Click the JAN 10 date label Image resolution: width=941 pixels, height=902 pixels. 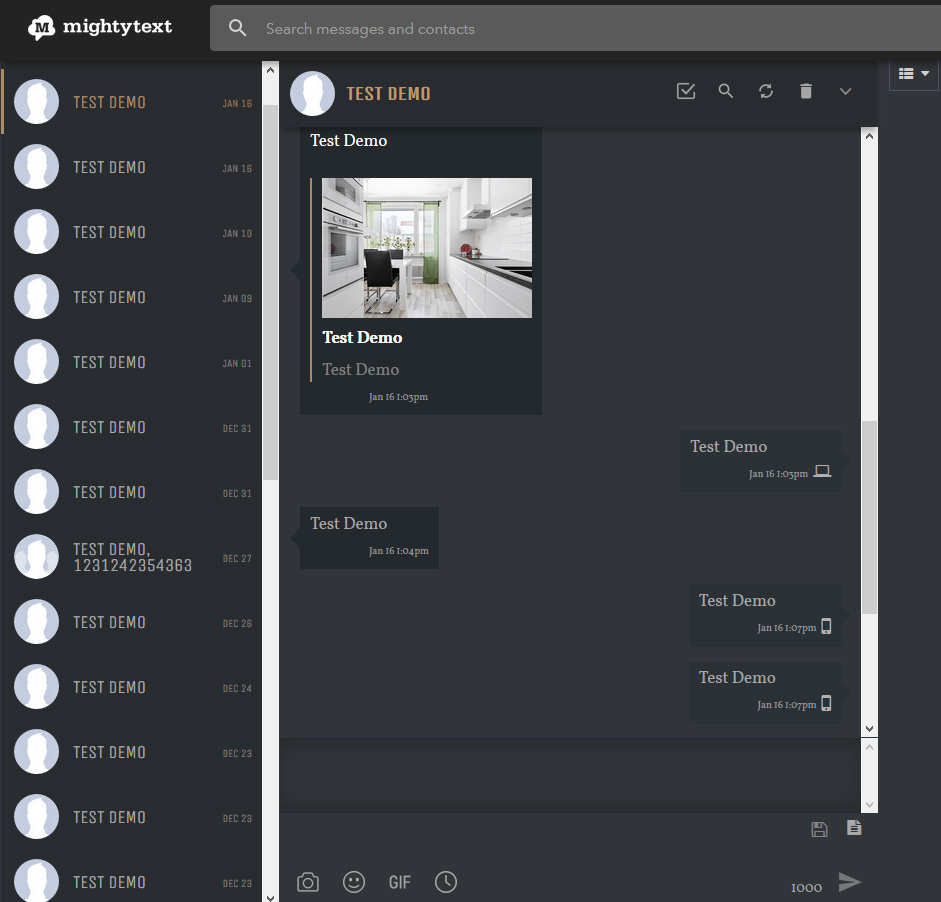pyautogui.click(x=237, y=233)
